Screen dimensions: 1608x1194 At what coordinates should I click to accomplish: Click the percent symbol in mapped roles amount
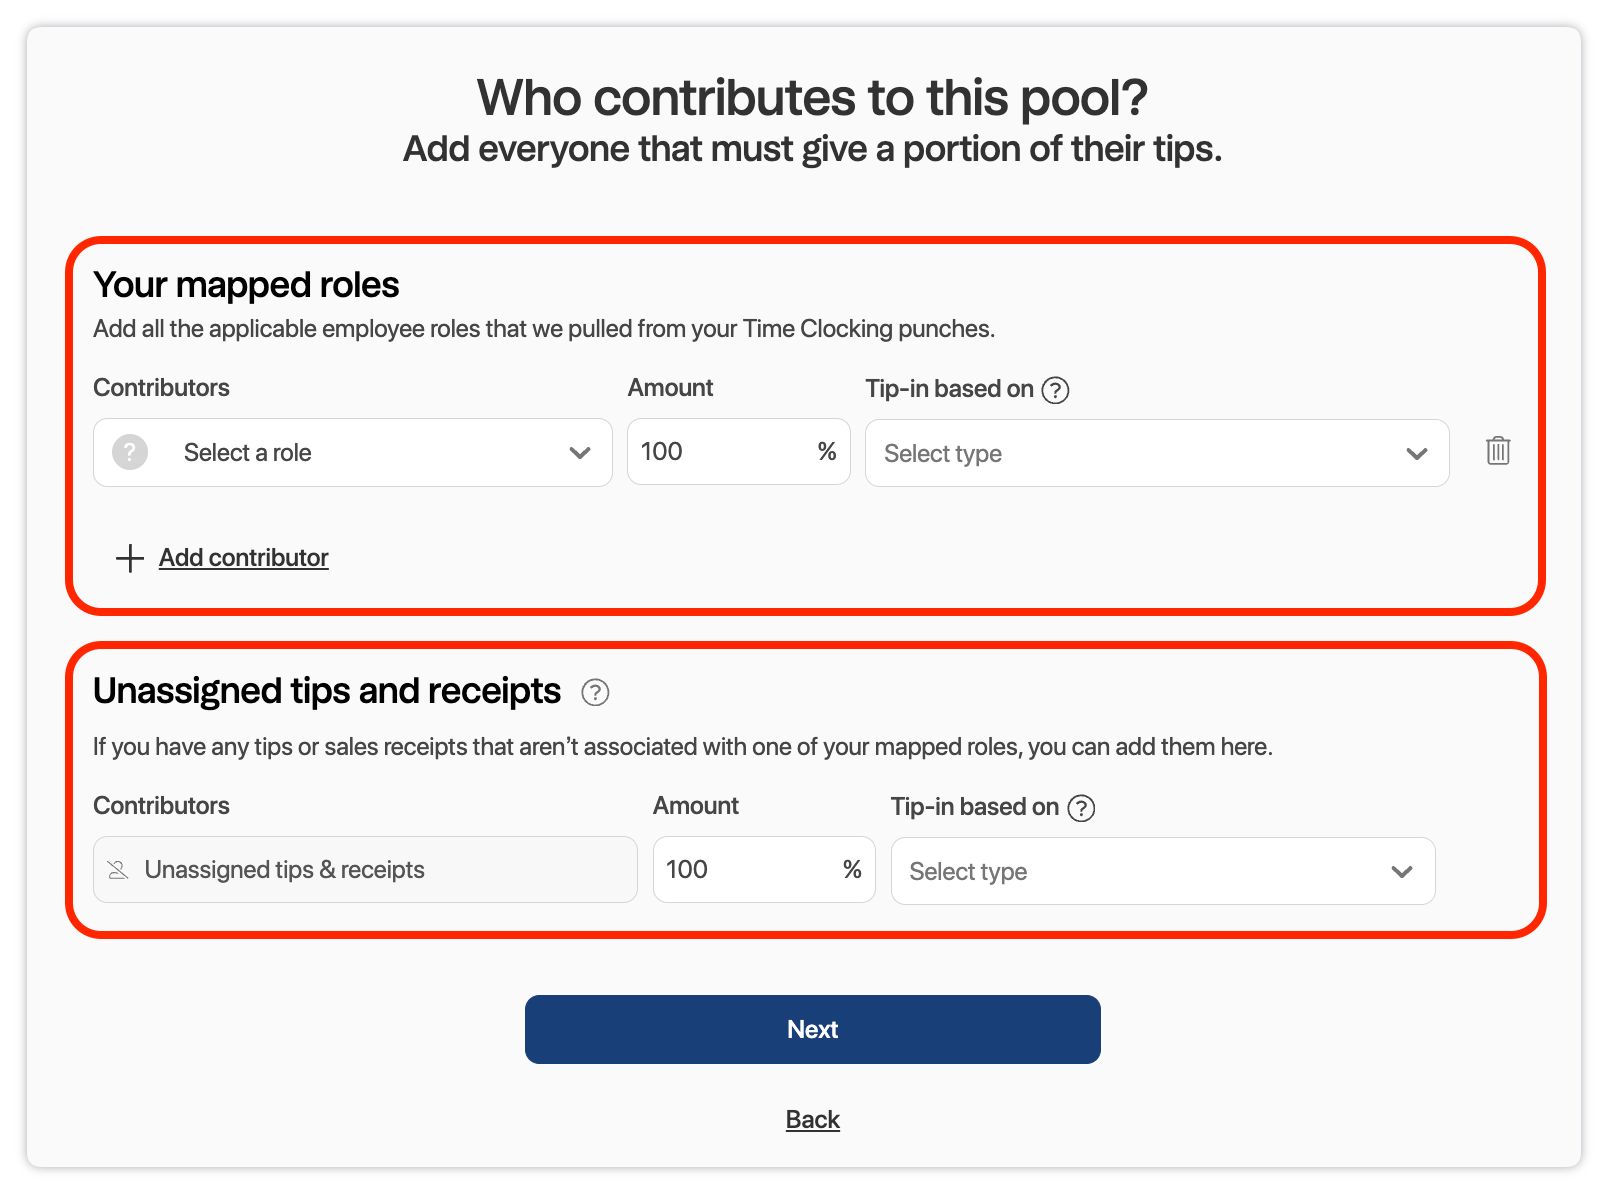[827, 452]
